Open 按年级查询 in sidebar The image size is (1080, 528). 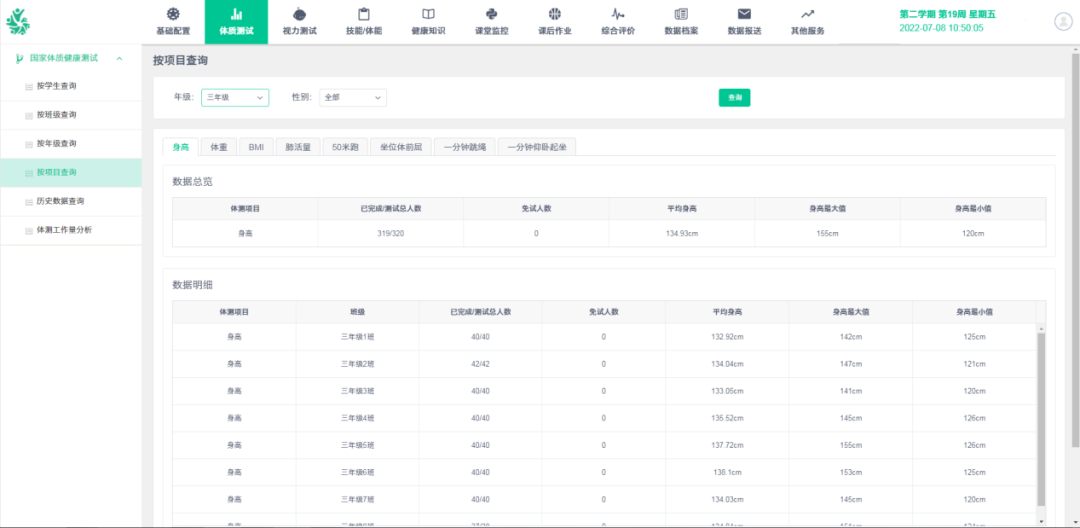coord(71,144)
